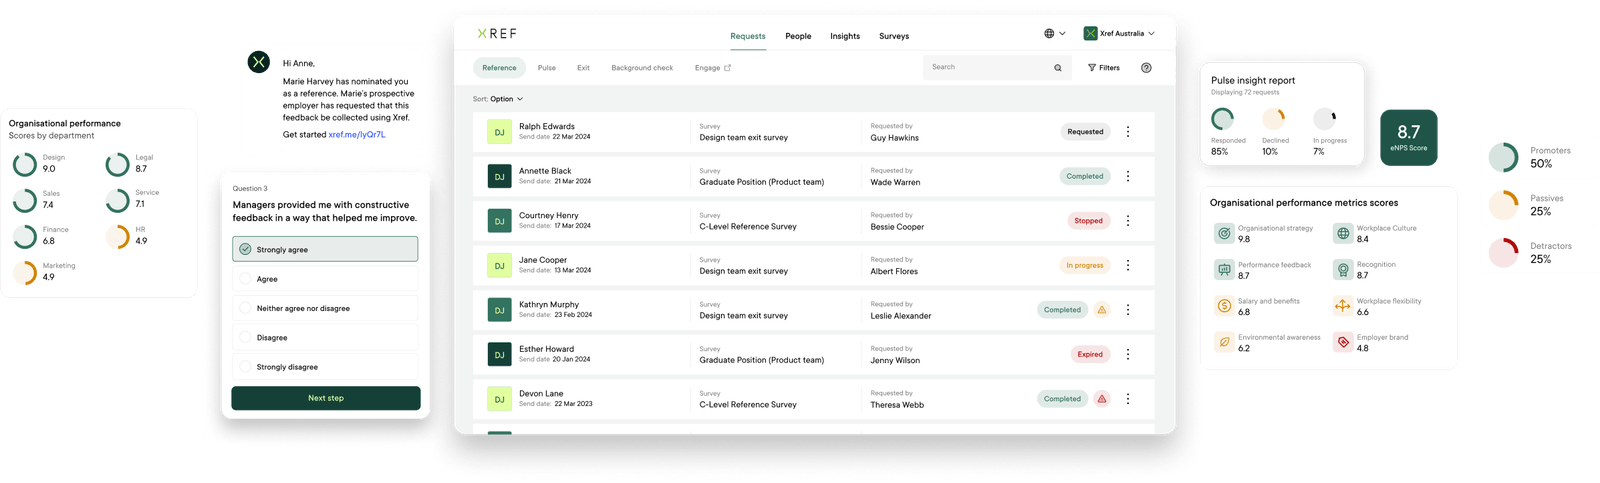Open the Sort: Option dropdown
Screen dimensions: 1600x483
pyautogui.click(x=498, y=99)
